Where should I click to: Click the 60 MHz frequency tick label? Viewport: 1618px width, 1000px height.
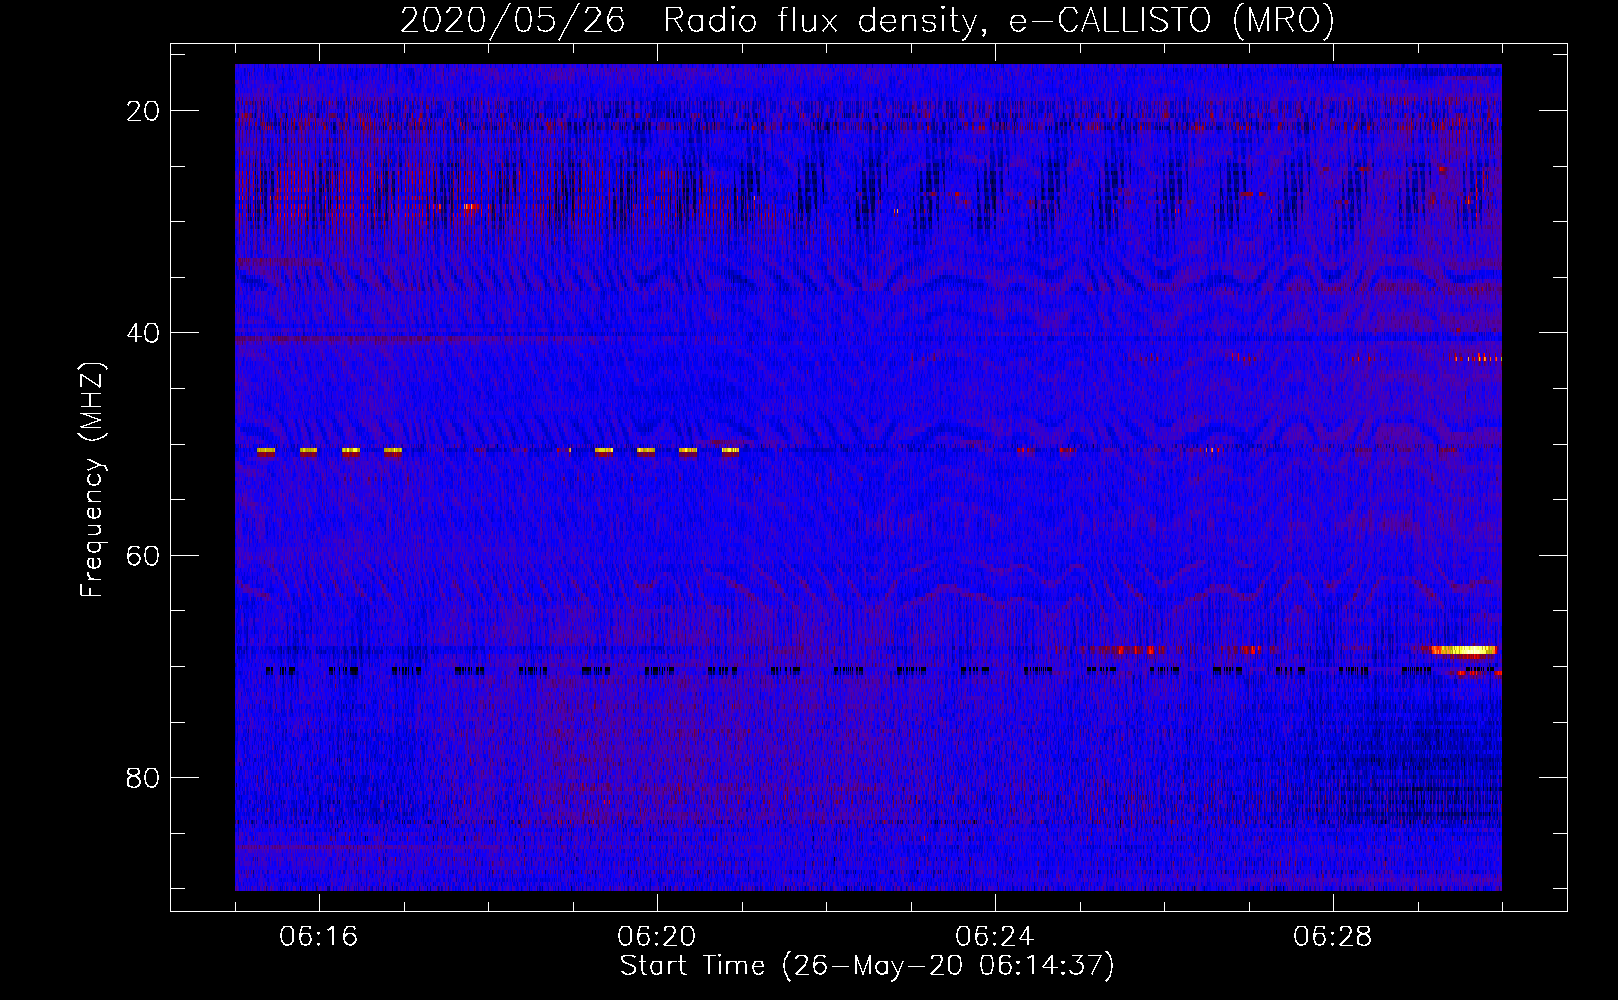[143, 555]
